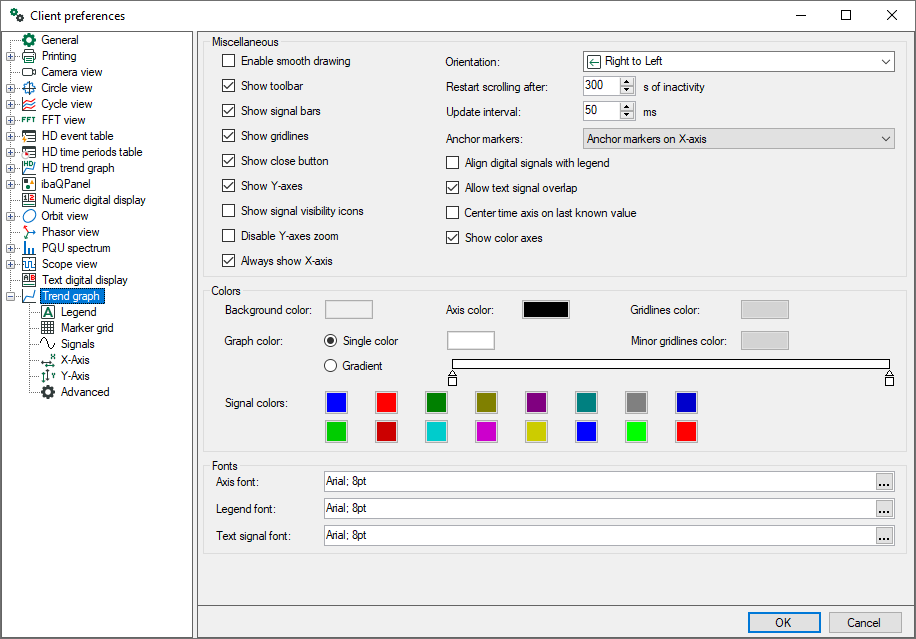Uncheck the Show gridlines option
The height and width of the screenshot is (639, 916).
(229, 136)
